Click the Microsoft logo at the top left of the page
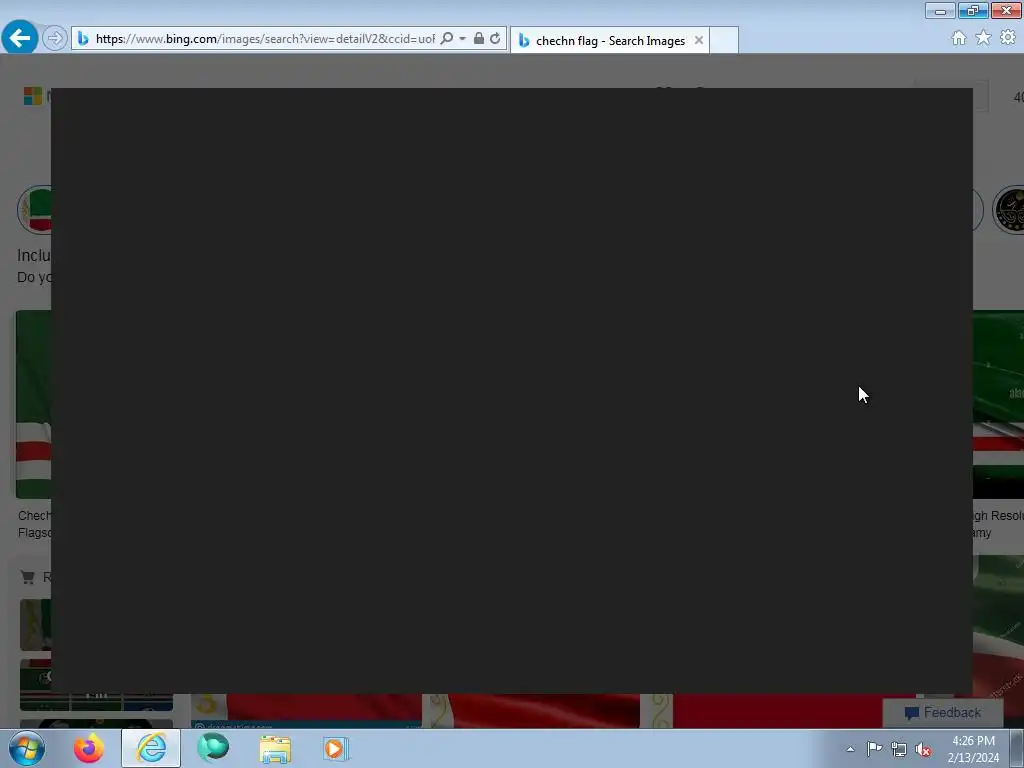This screenshot has width=1024, height=768. tap(33, 96)
